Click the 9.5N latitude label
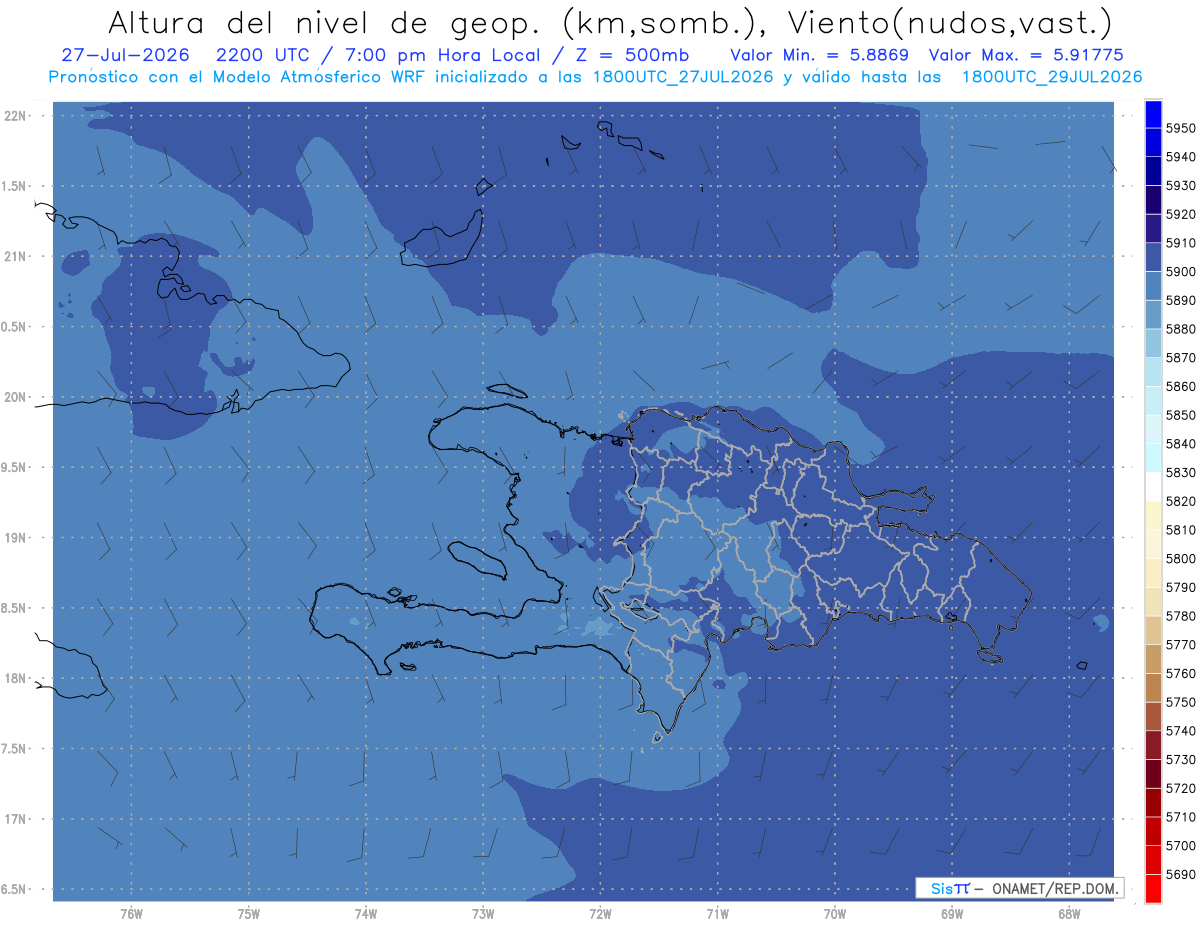This screenshot has height=927, width=1200. click(x=13, y=468)
